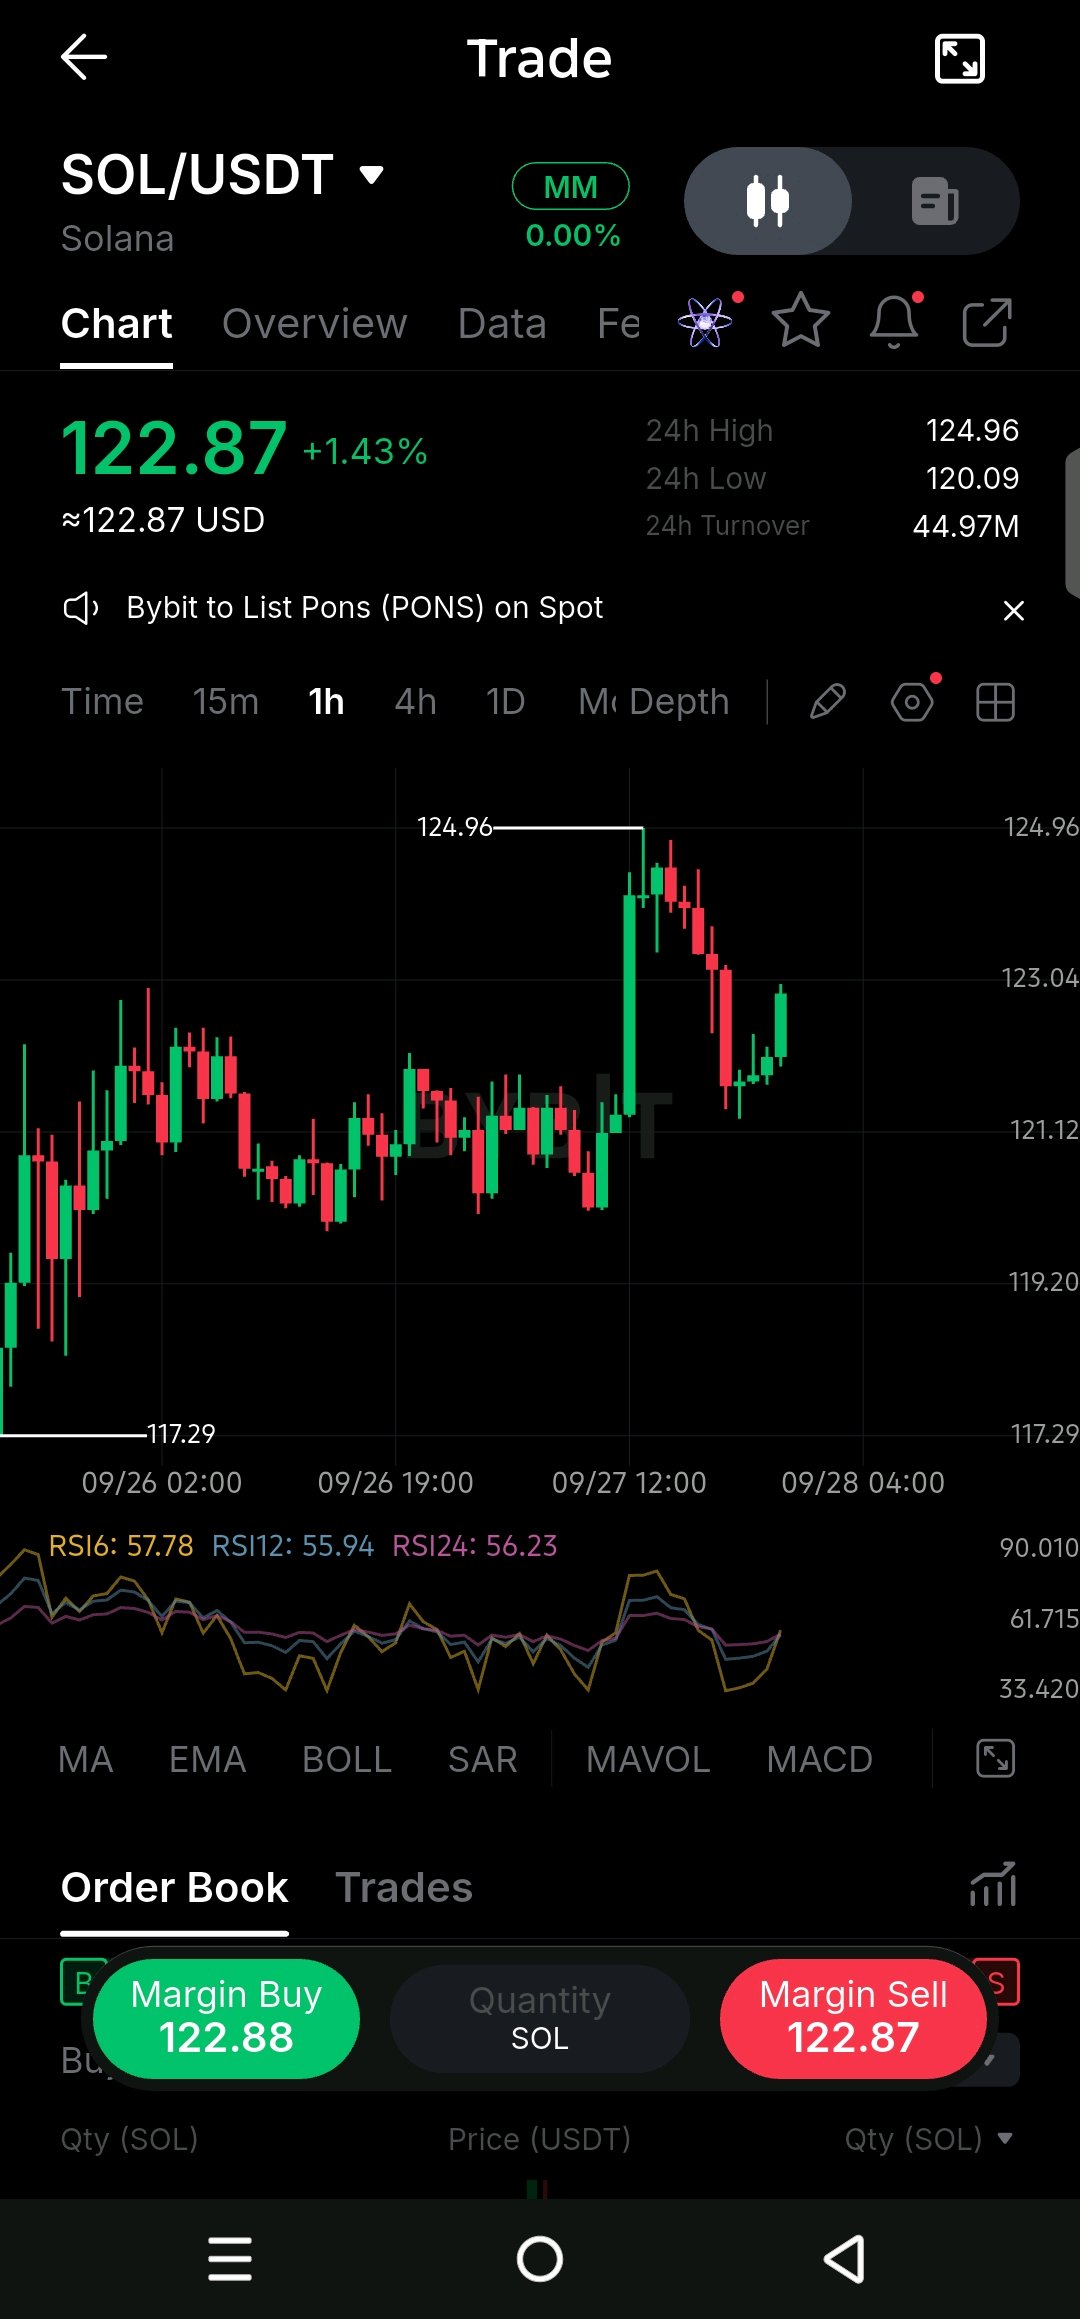
Task: Open Android recent apps menu button
Action: tap(230, 2259)
